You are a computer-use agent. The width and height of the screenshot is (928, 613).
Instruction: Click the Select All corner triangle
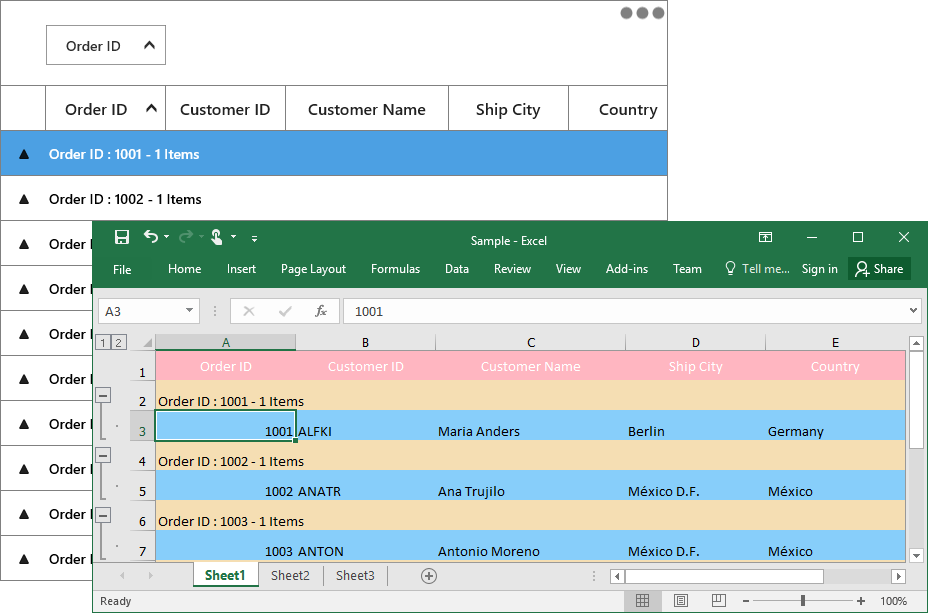pyautogui.click(x=147, y=343)
